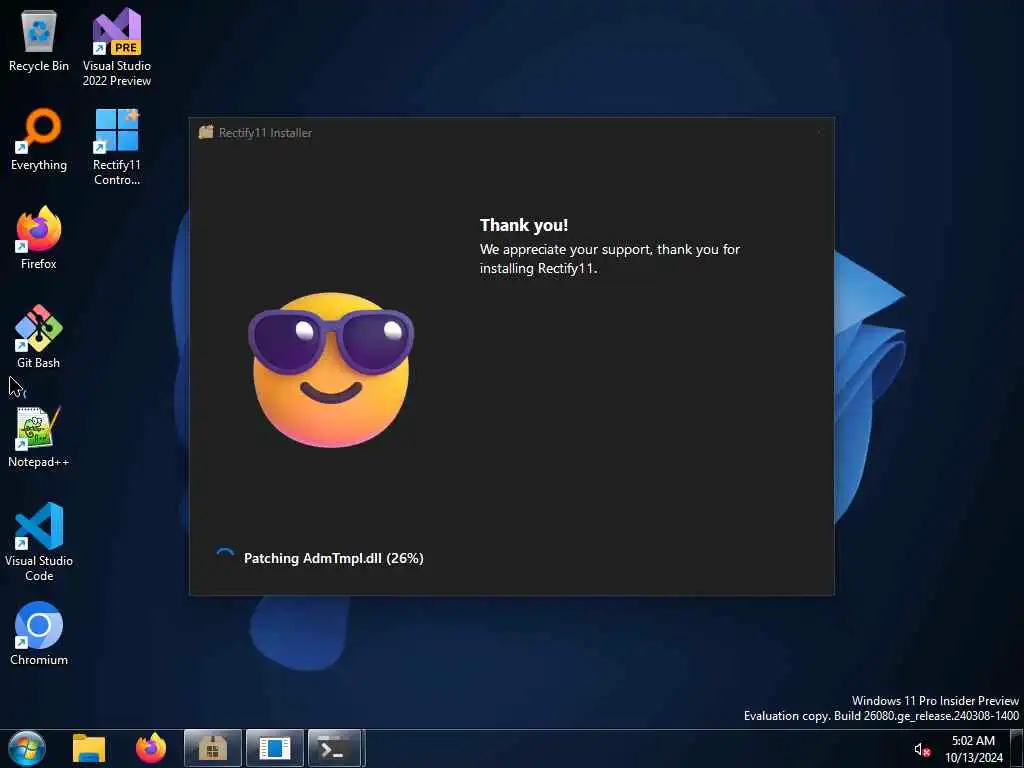The width and height of the screenshot is (1024, 768).
Task: Open File Explorer from taskbar
Action: pos(89,748)
